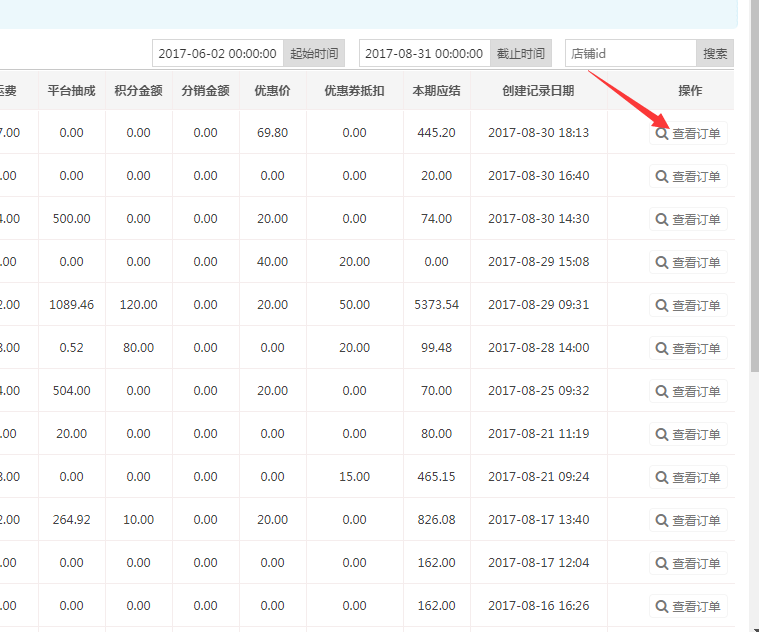Click magnifier icon for 2017-08-29 15:08 row

pyautogui.click(x=661, y=262)
